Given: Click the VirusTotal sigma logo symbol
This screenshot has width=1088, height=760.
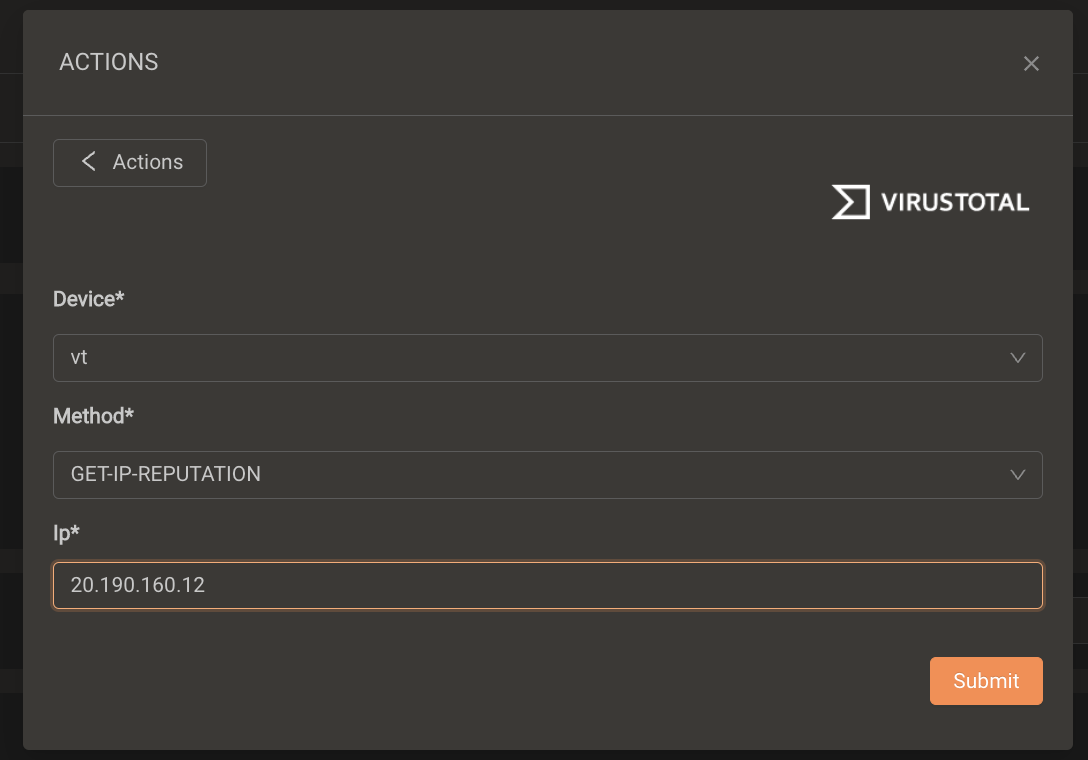Looking at the screenshot, I should point(850,202).
